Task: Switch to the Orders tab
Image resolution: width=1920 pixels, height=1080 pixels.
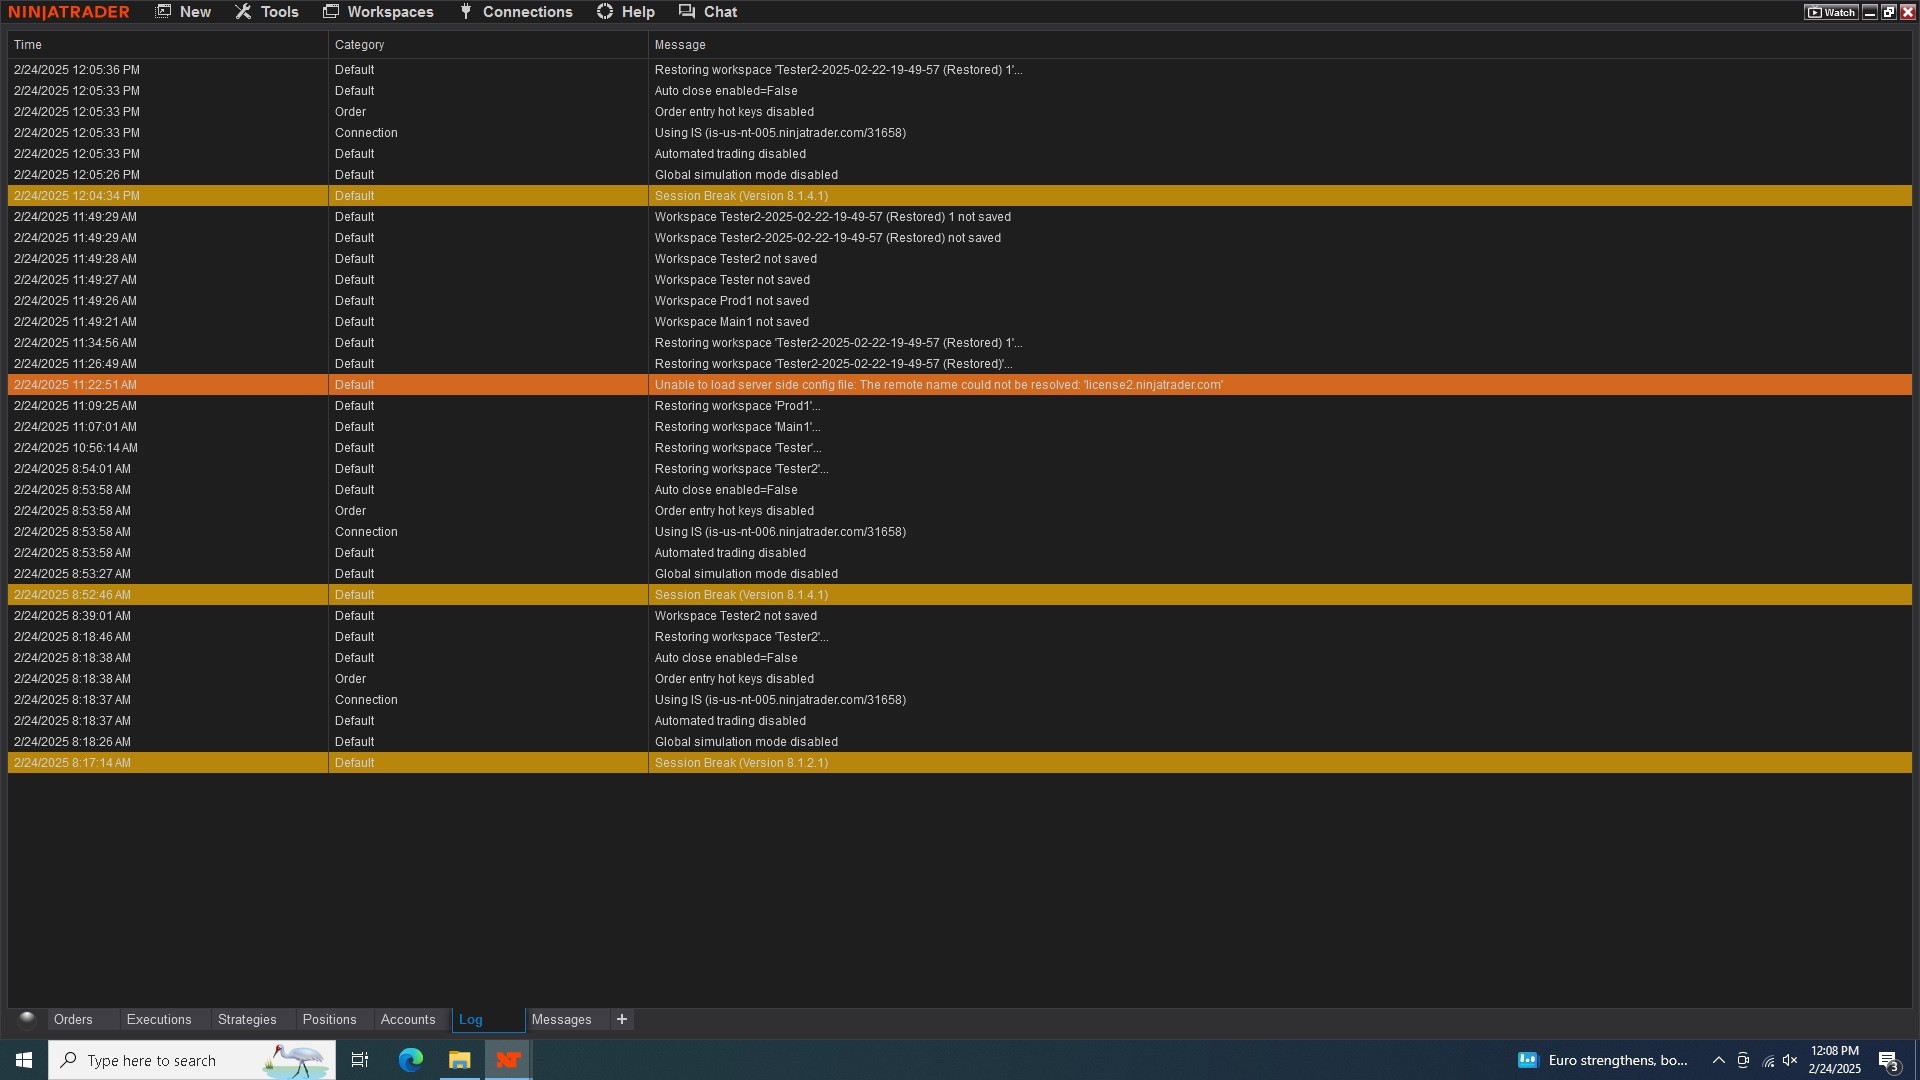Action: tap(73, 1019)
